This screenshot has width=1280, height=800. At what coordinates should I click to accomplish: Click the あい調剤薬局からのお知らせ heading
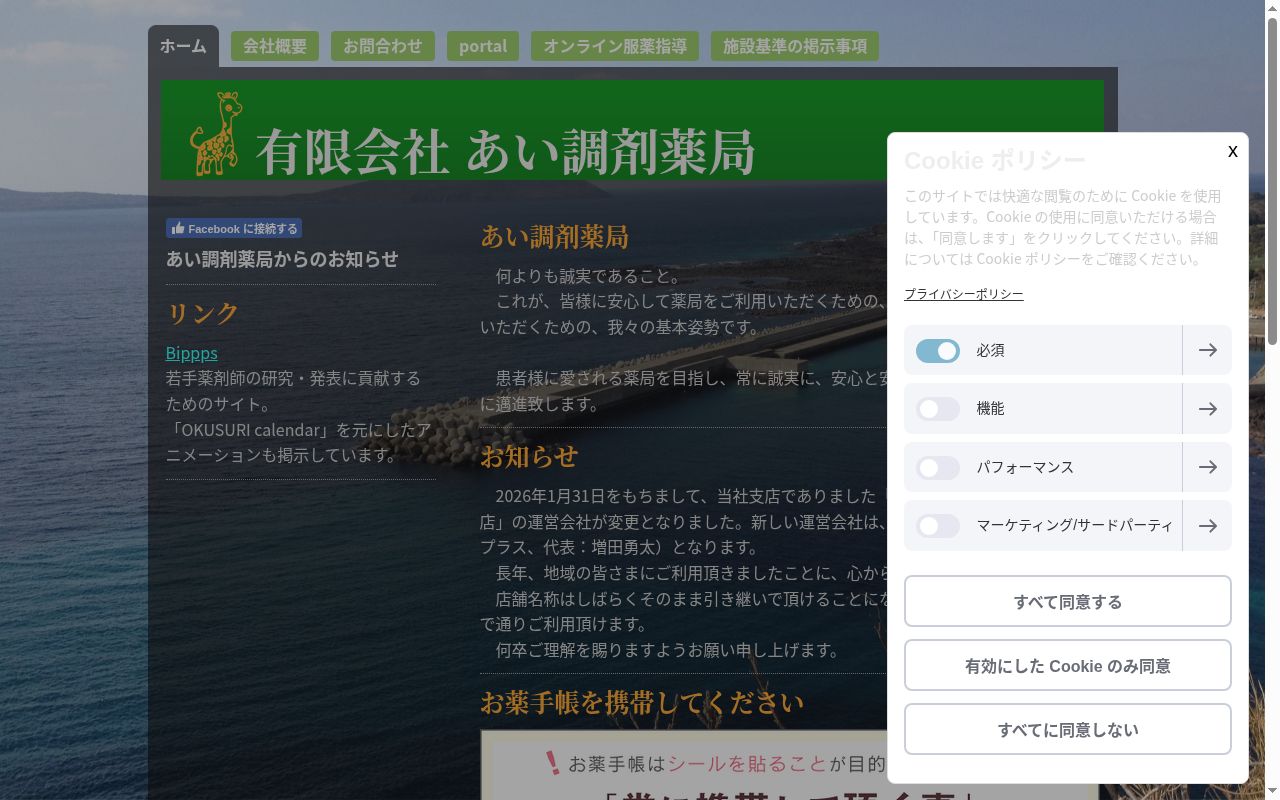[x=282, y=259]
